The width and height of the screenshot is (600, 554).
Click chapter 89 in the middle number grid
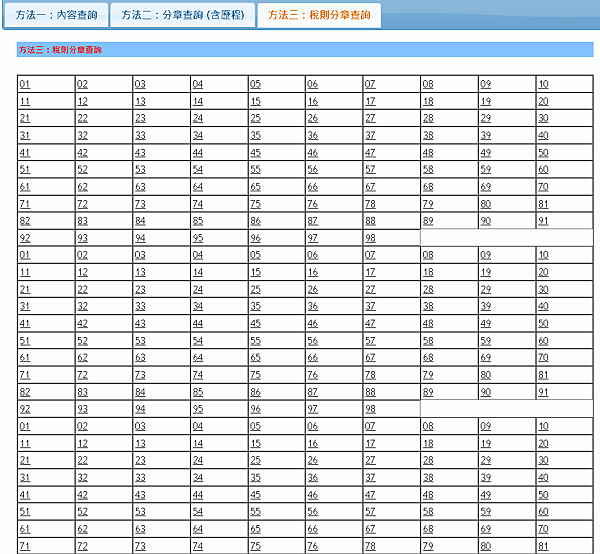pyautogui.click(x=428, y=392)
